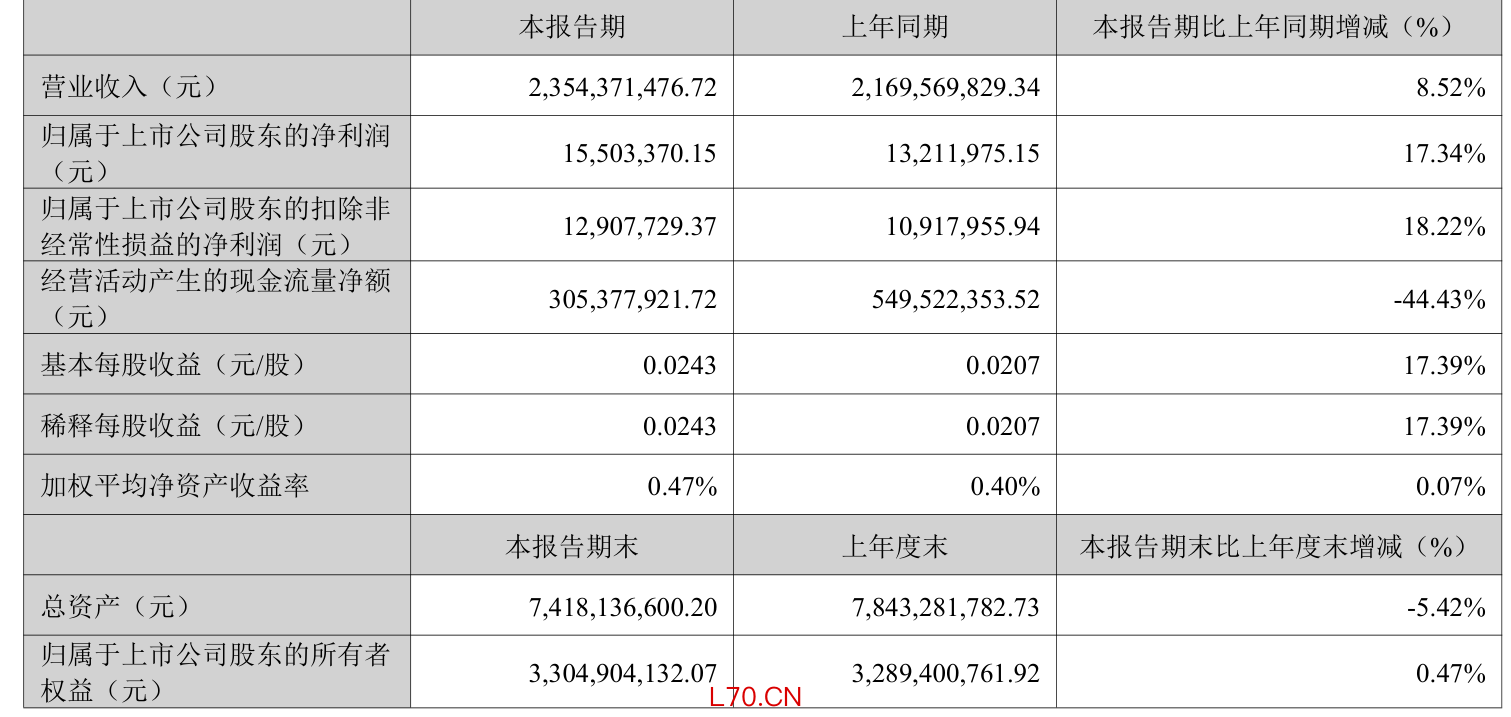The width and height of the screenshot is (1511, 717).
Task: Select total assets value 7,418,136,600.20
Action: (x=622, y=606)
